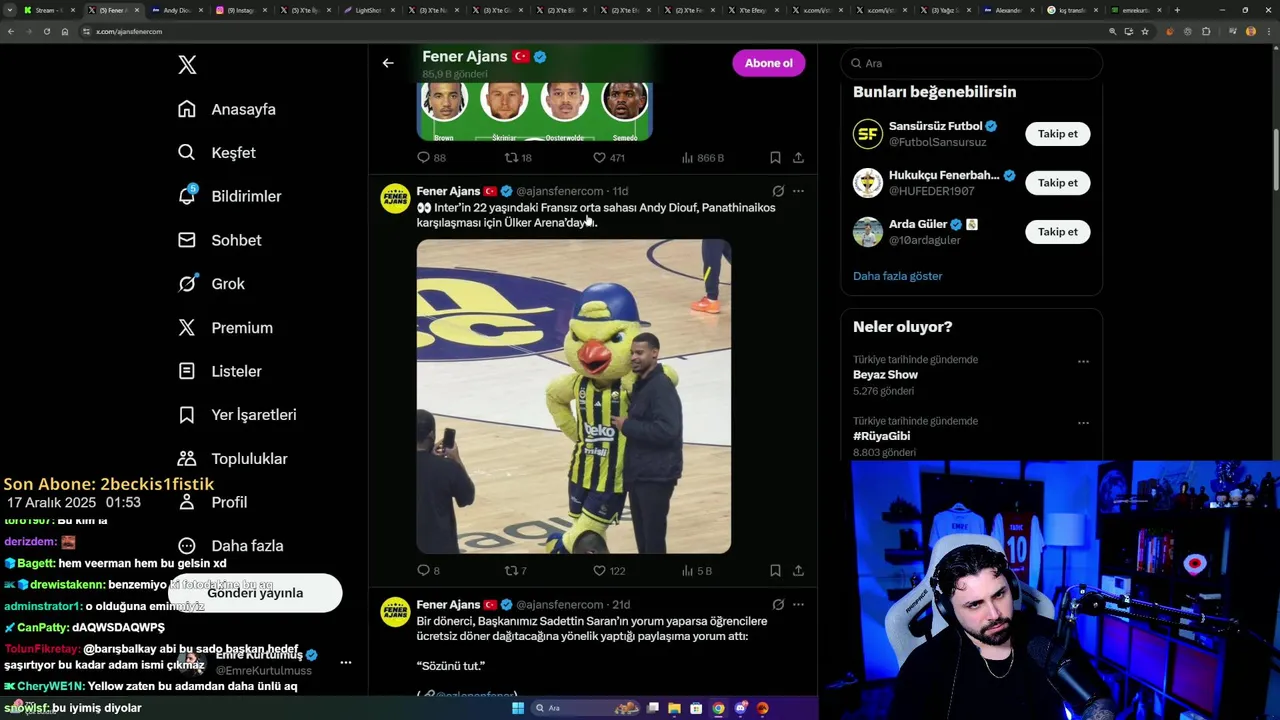This screenshot has height=720, width=1280.
Task: Open more options on the döner post
Action: point(798,605)
